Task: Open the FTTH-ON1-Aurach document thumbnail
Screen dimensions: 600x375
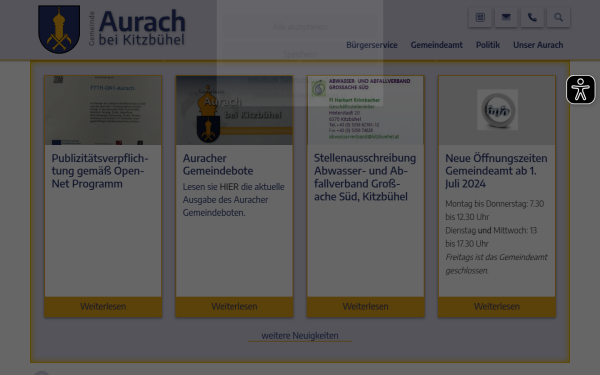Action: [103, 110]
